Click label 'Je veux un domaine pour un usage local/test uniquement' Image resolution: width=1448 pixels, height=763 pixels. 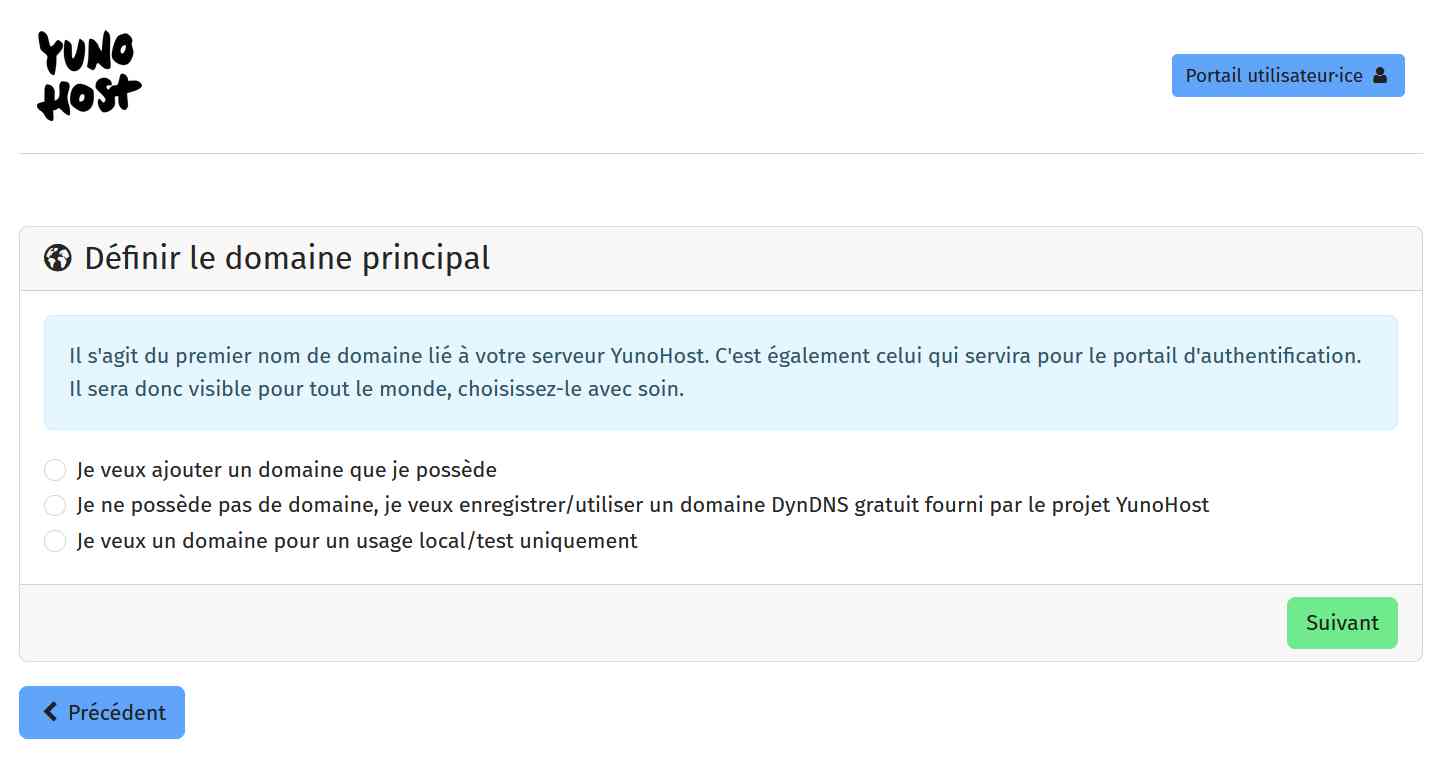click(357, 541)
